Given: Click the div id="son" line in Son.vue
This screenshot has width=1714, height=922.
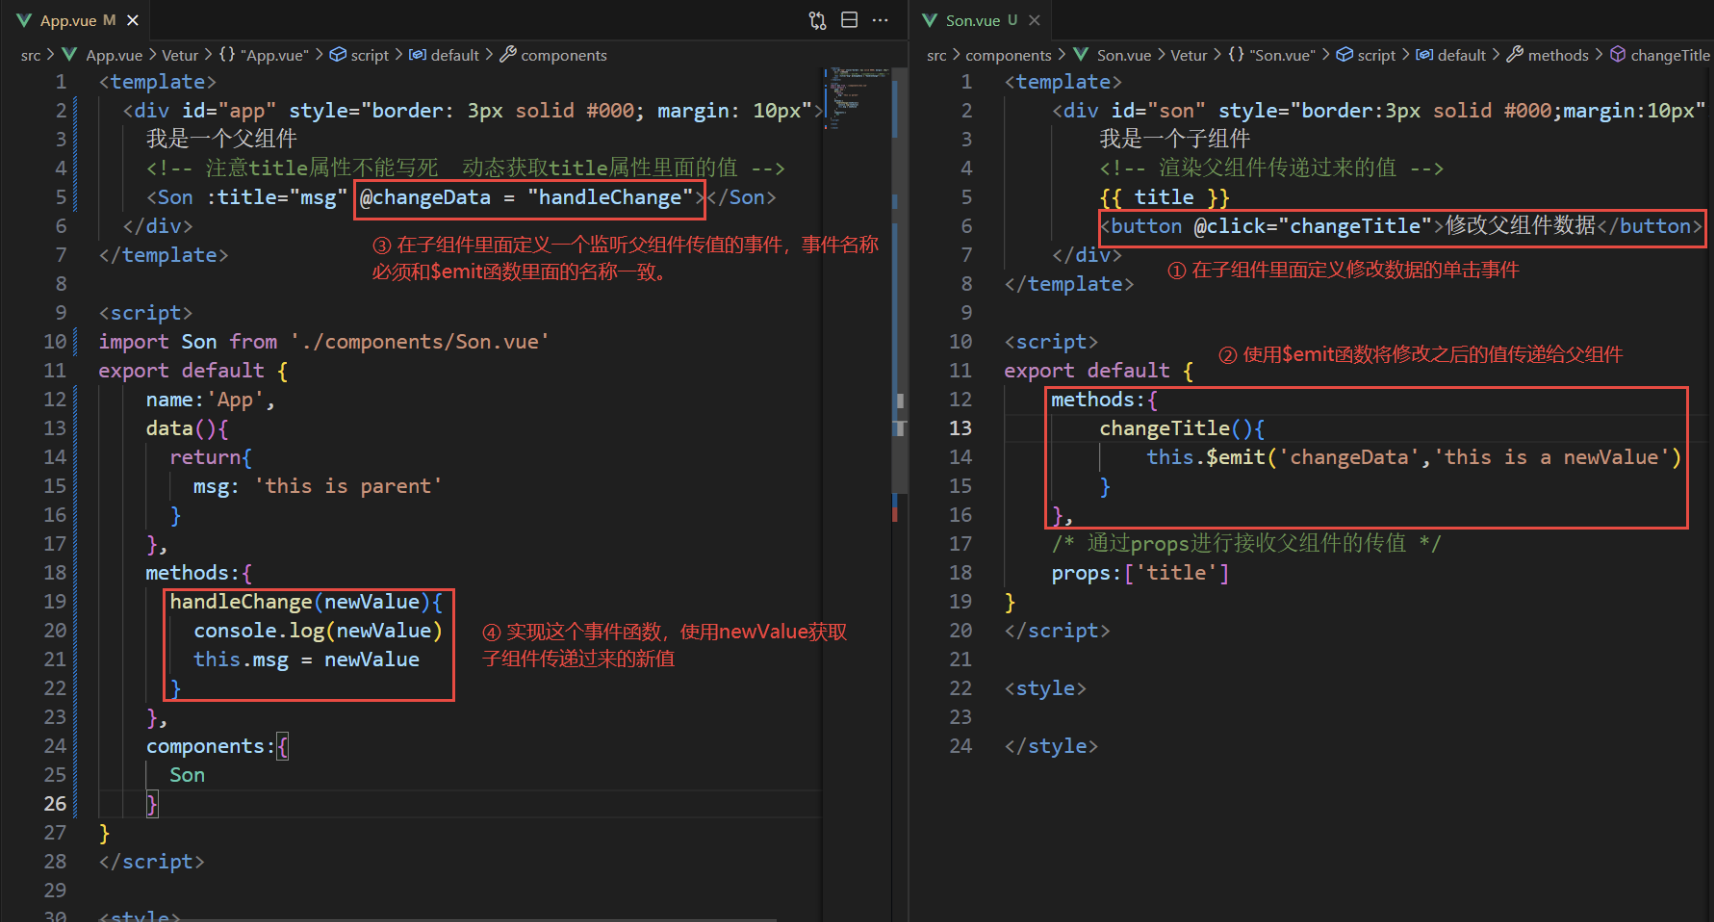Looking at the screenshot, I should (x=1379, y=111).
